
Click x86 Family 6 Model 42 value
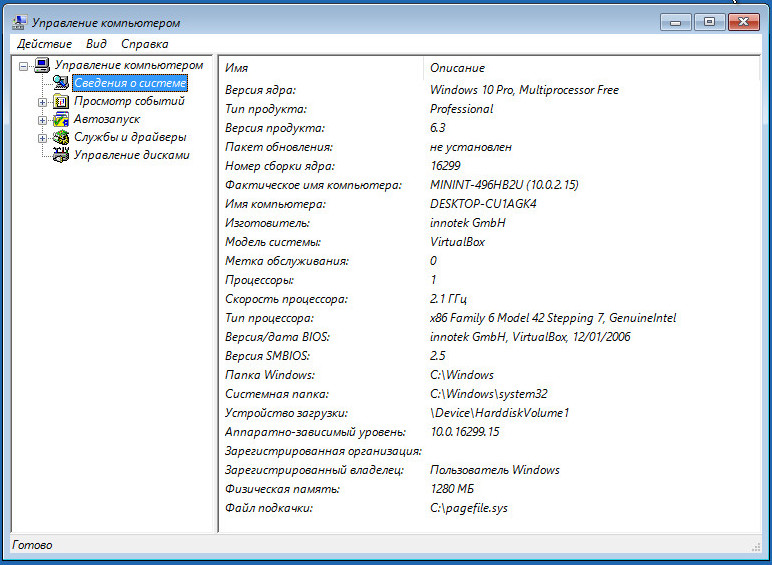tap(552, 318)
